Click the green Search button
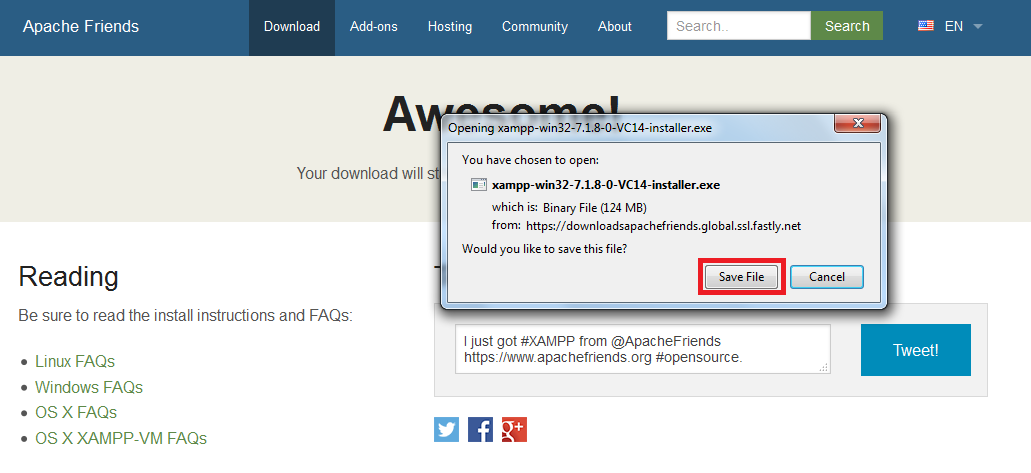This screenshot has height=473, width=1031. point(847,26)
